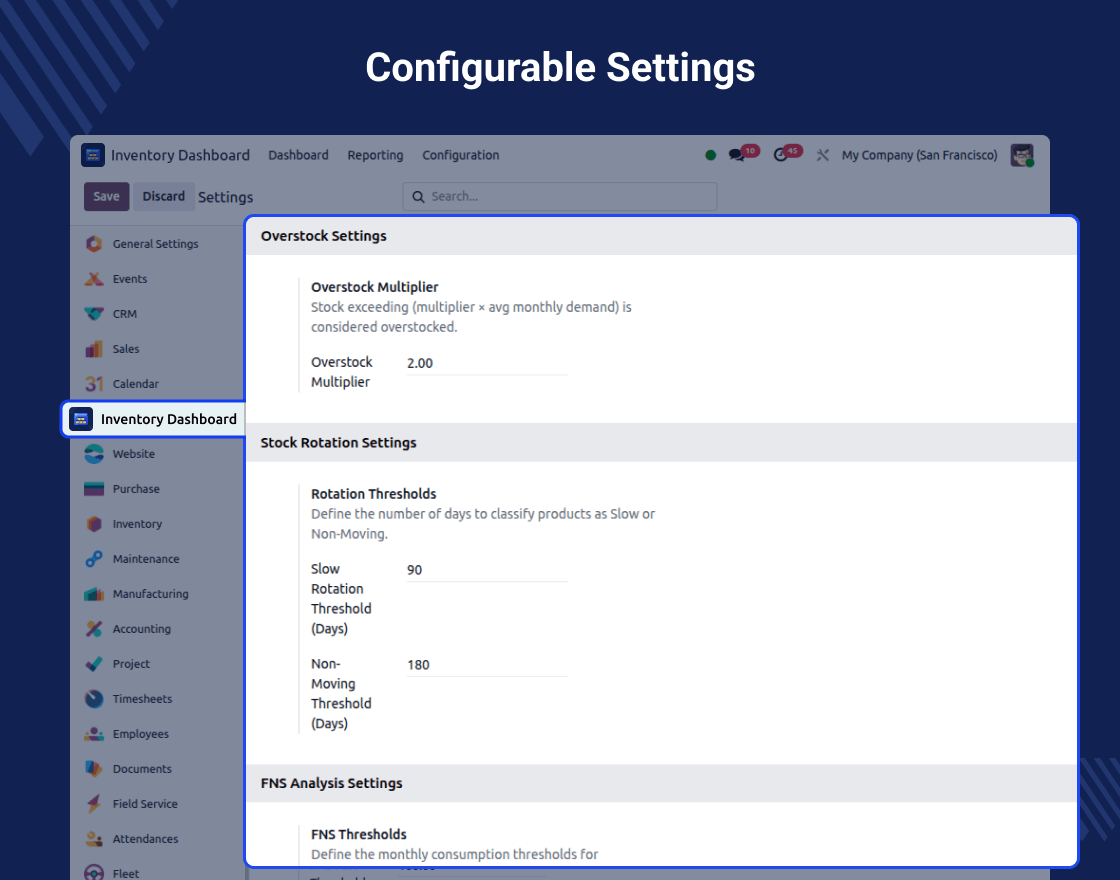Screen dimensions: 1120x880
Task: Select the Documents folder icon
Action: point(94,769)
